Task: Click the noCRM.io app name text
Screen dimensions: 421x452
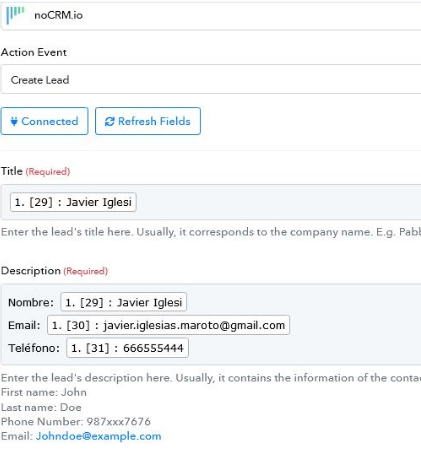Action: [58, 15]
